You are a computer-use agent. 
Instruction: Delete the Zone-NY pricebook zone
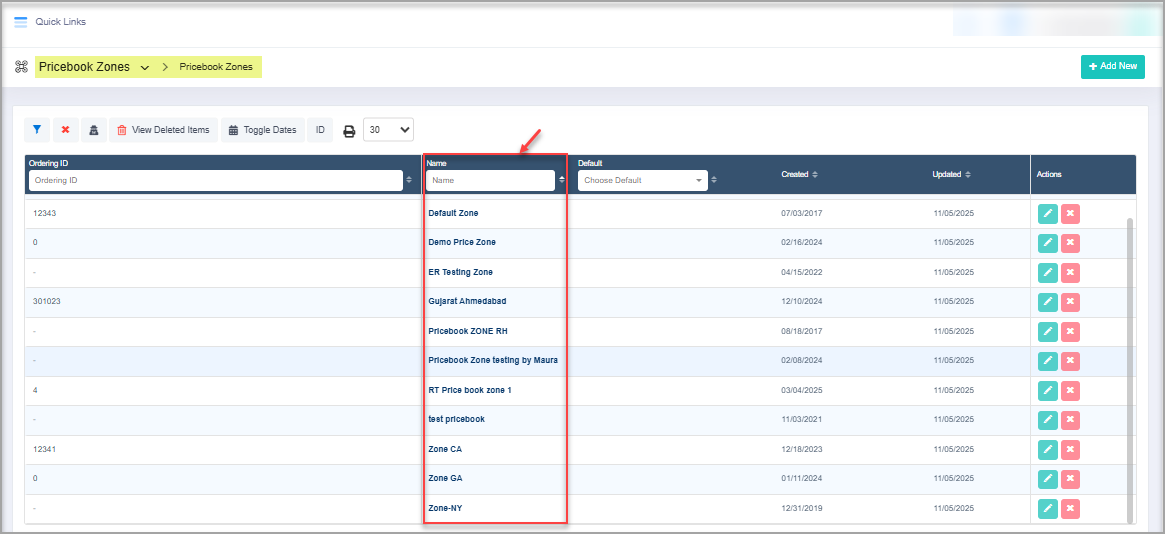[1070, 509]
